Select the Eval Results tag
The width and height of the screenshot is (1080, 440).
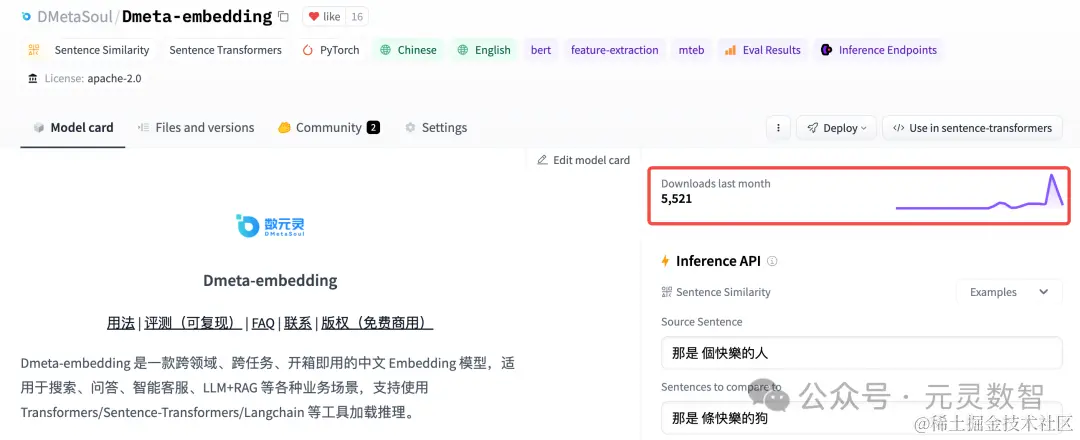point(762,50)
